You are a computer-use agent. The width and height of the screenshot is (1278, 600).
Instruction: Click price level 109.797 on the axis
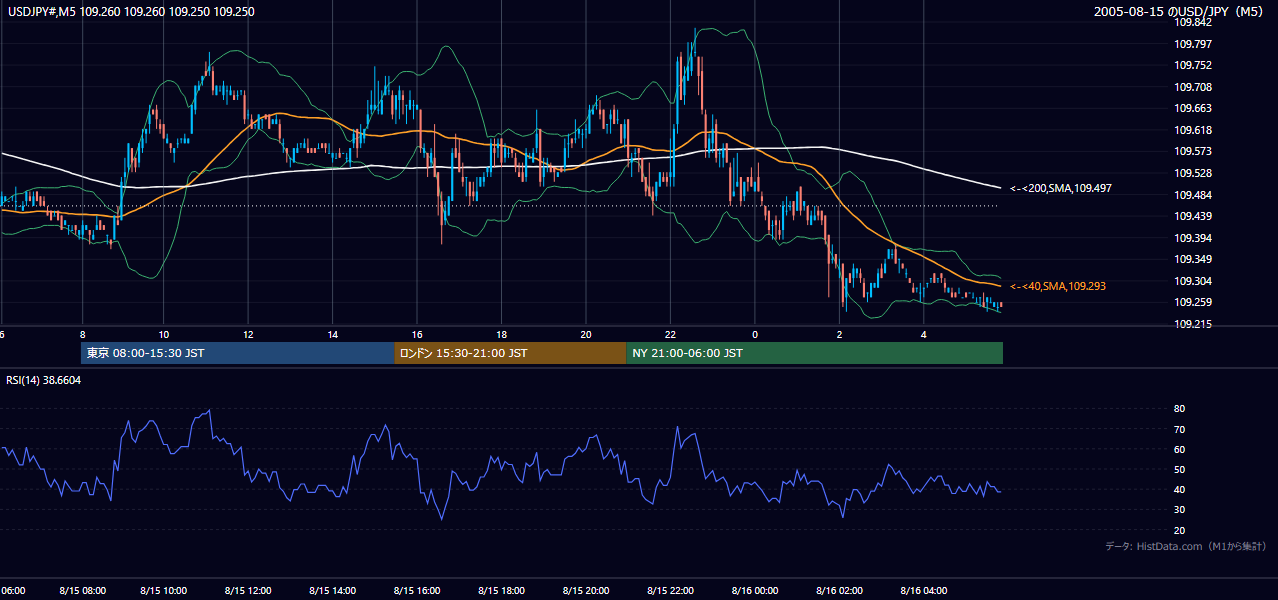(1193, 44)
